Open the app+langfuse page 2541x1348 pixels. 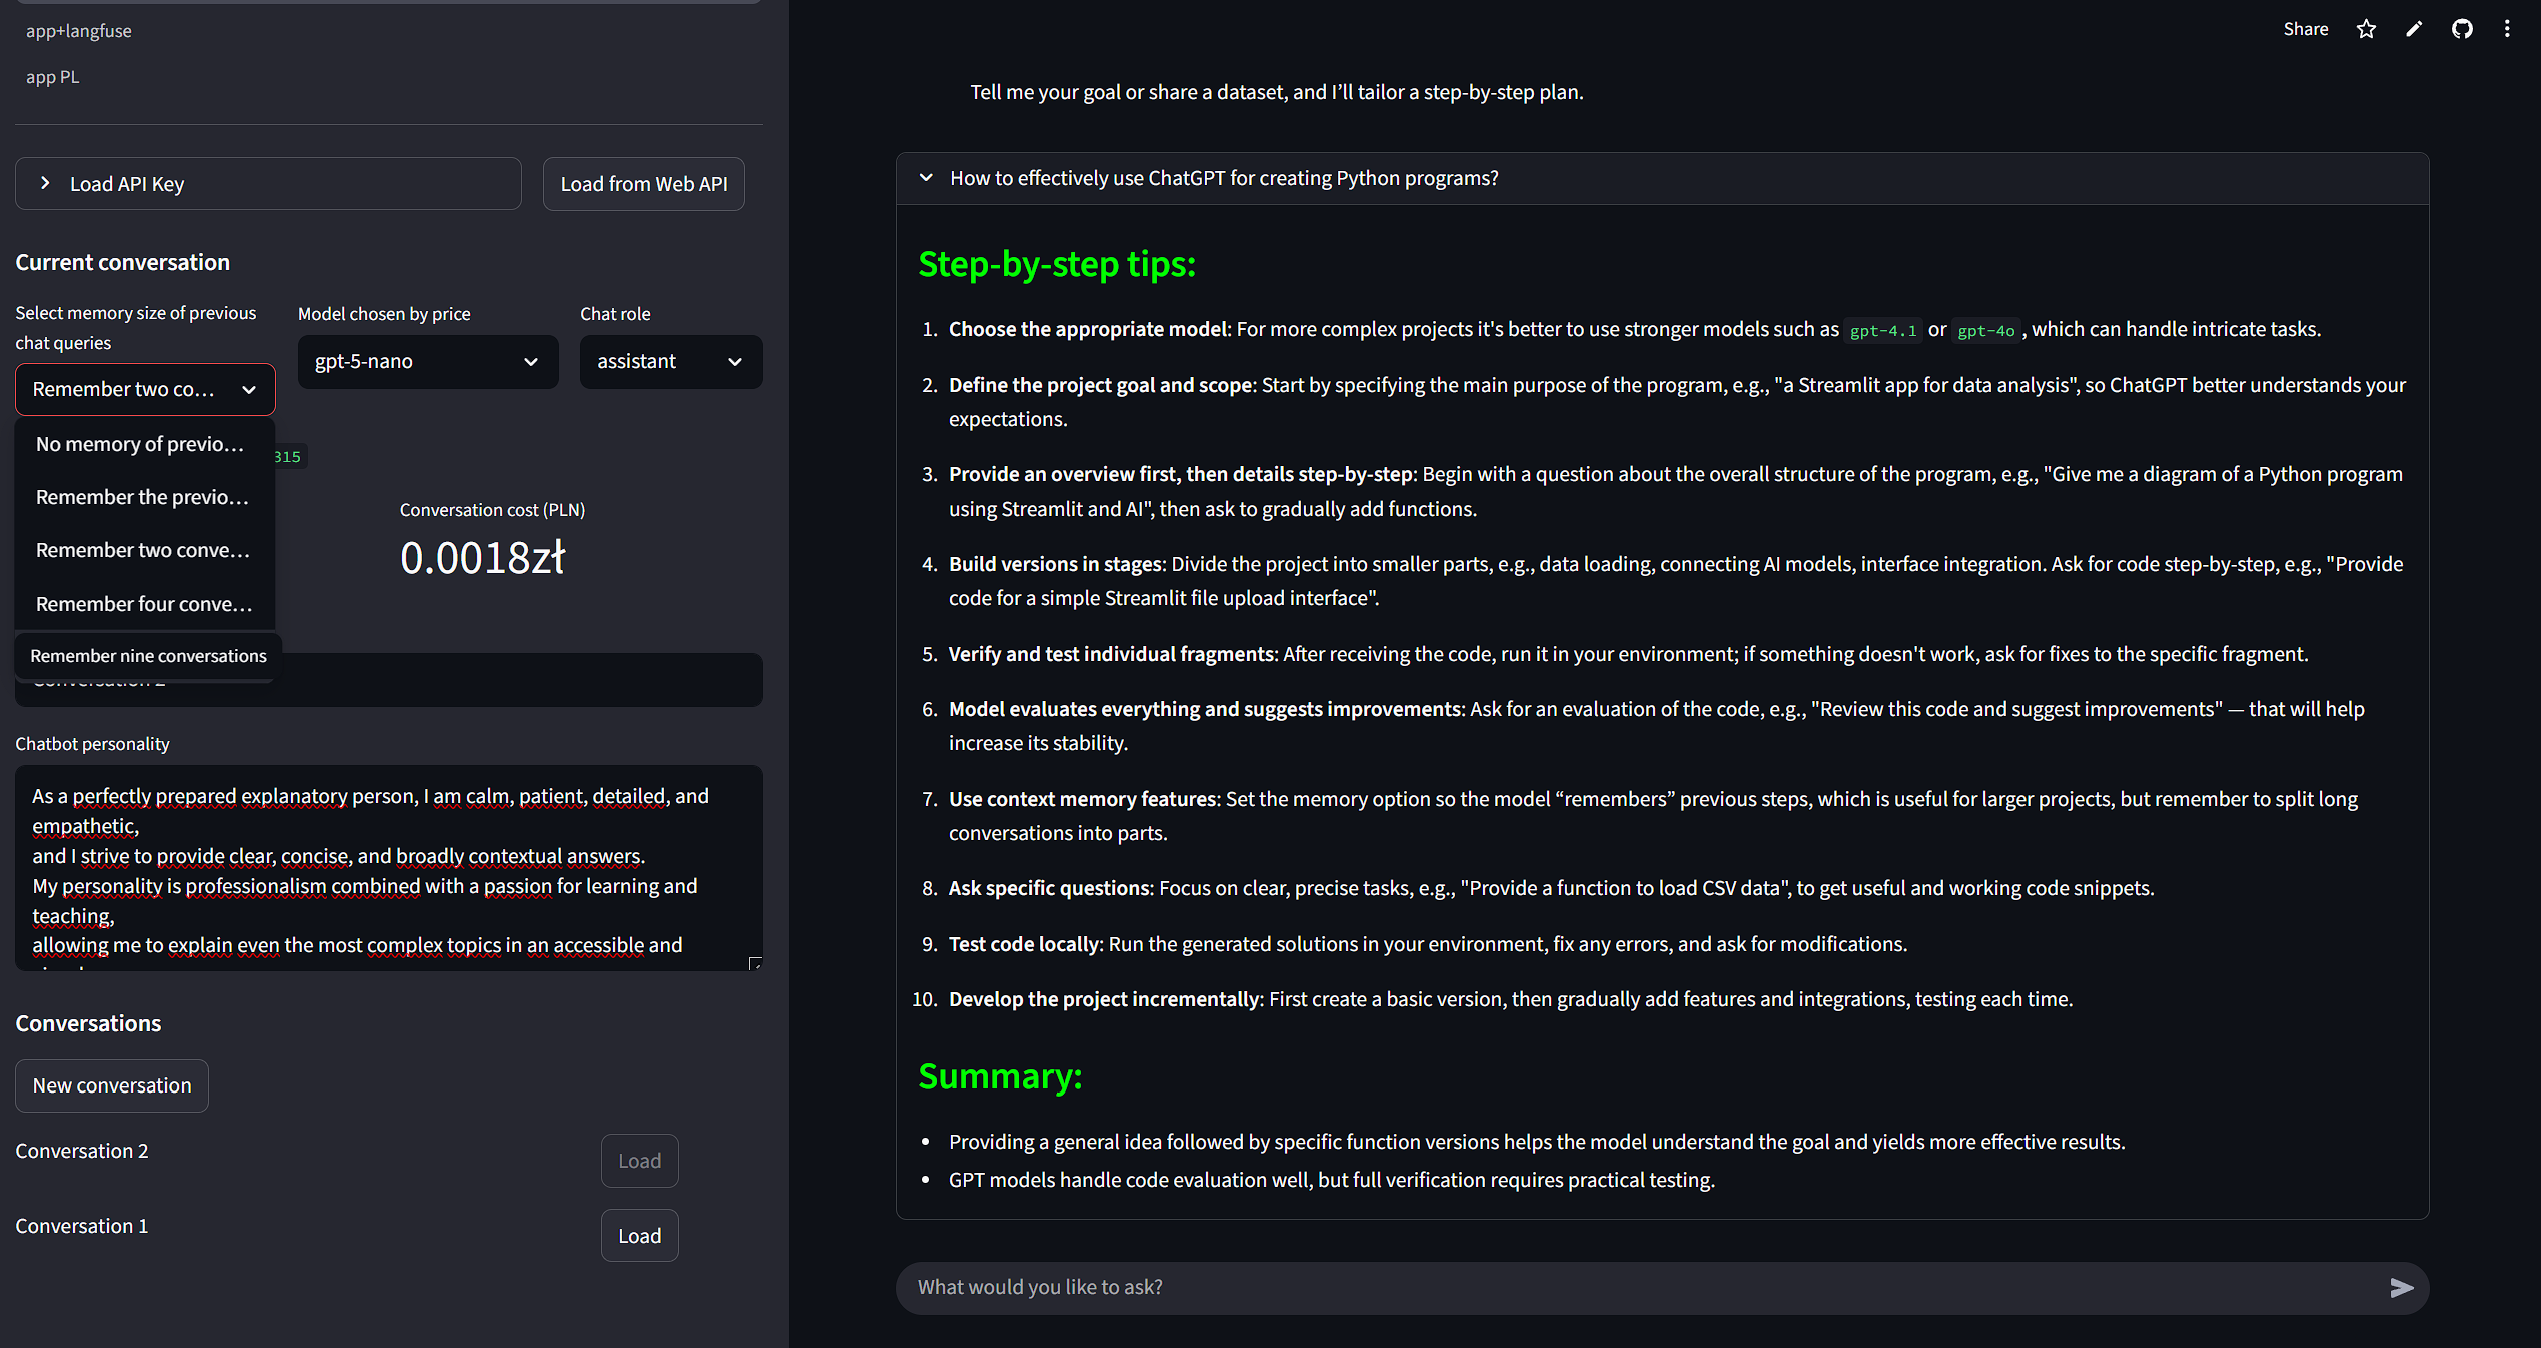click(79, 31)
